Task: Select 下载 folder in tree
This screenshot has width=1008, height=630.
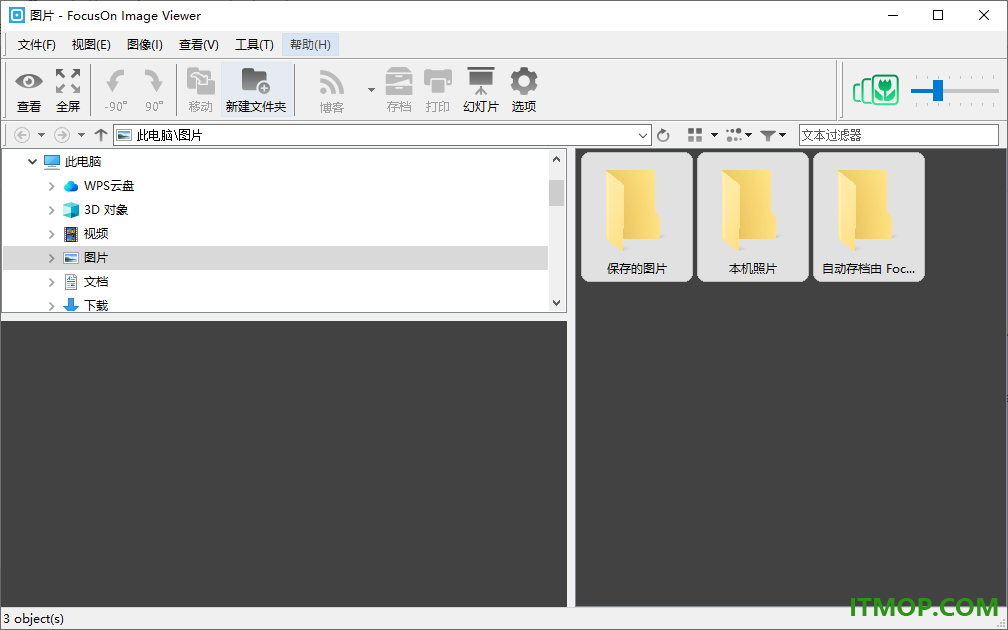Action: click(96, 305)
